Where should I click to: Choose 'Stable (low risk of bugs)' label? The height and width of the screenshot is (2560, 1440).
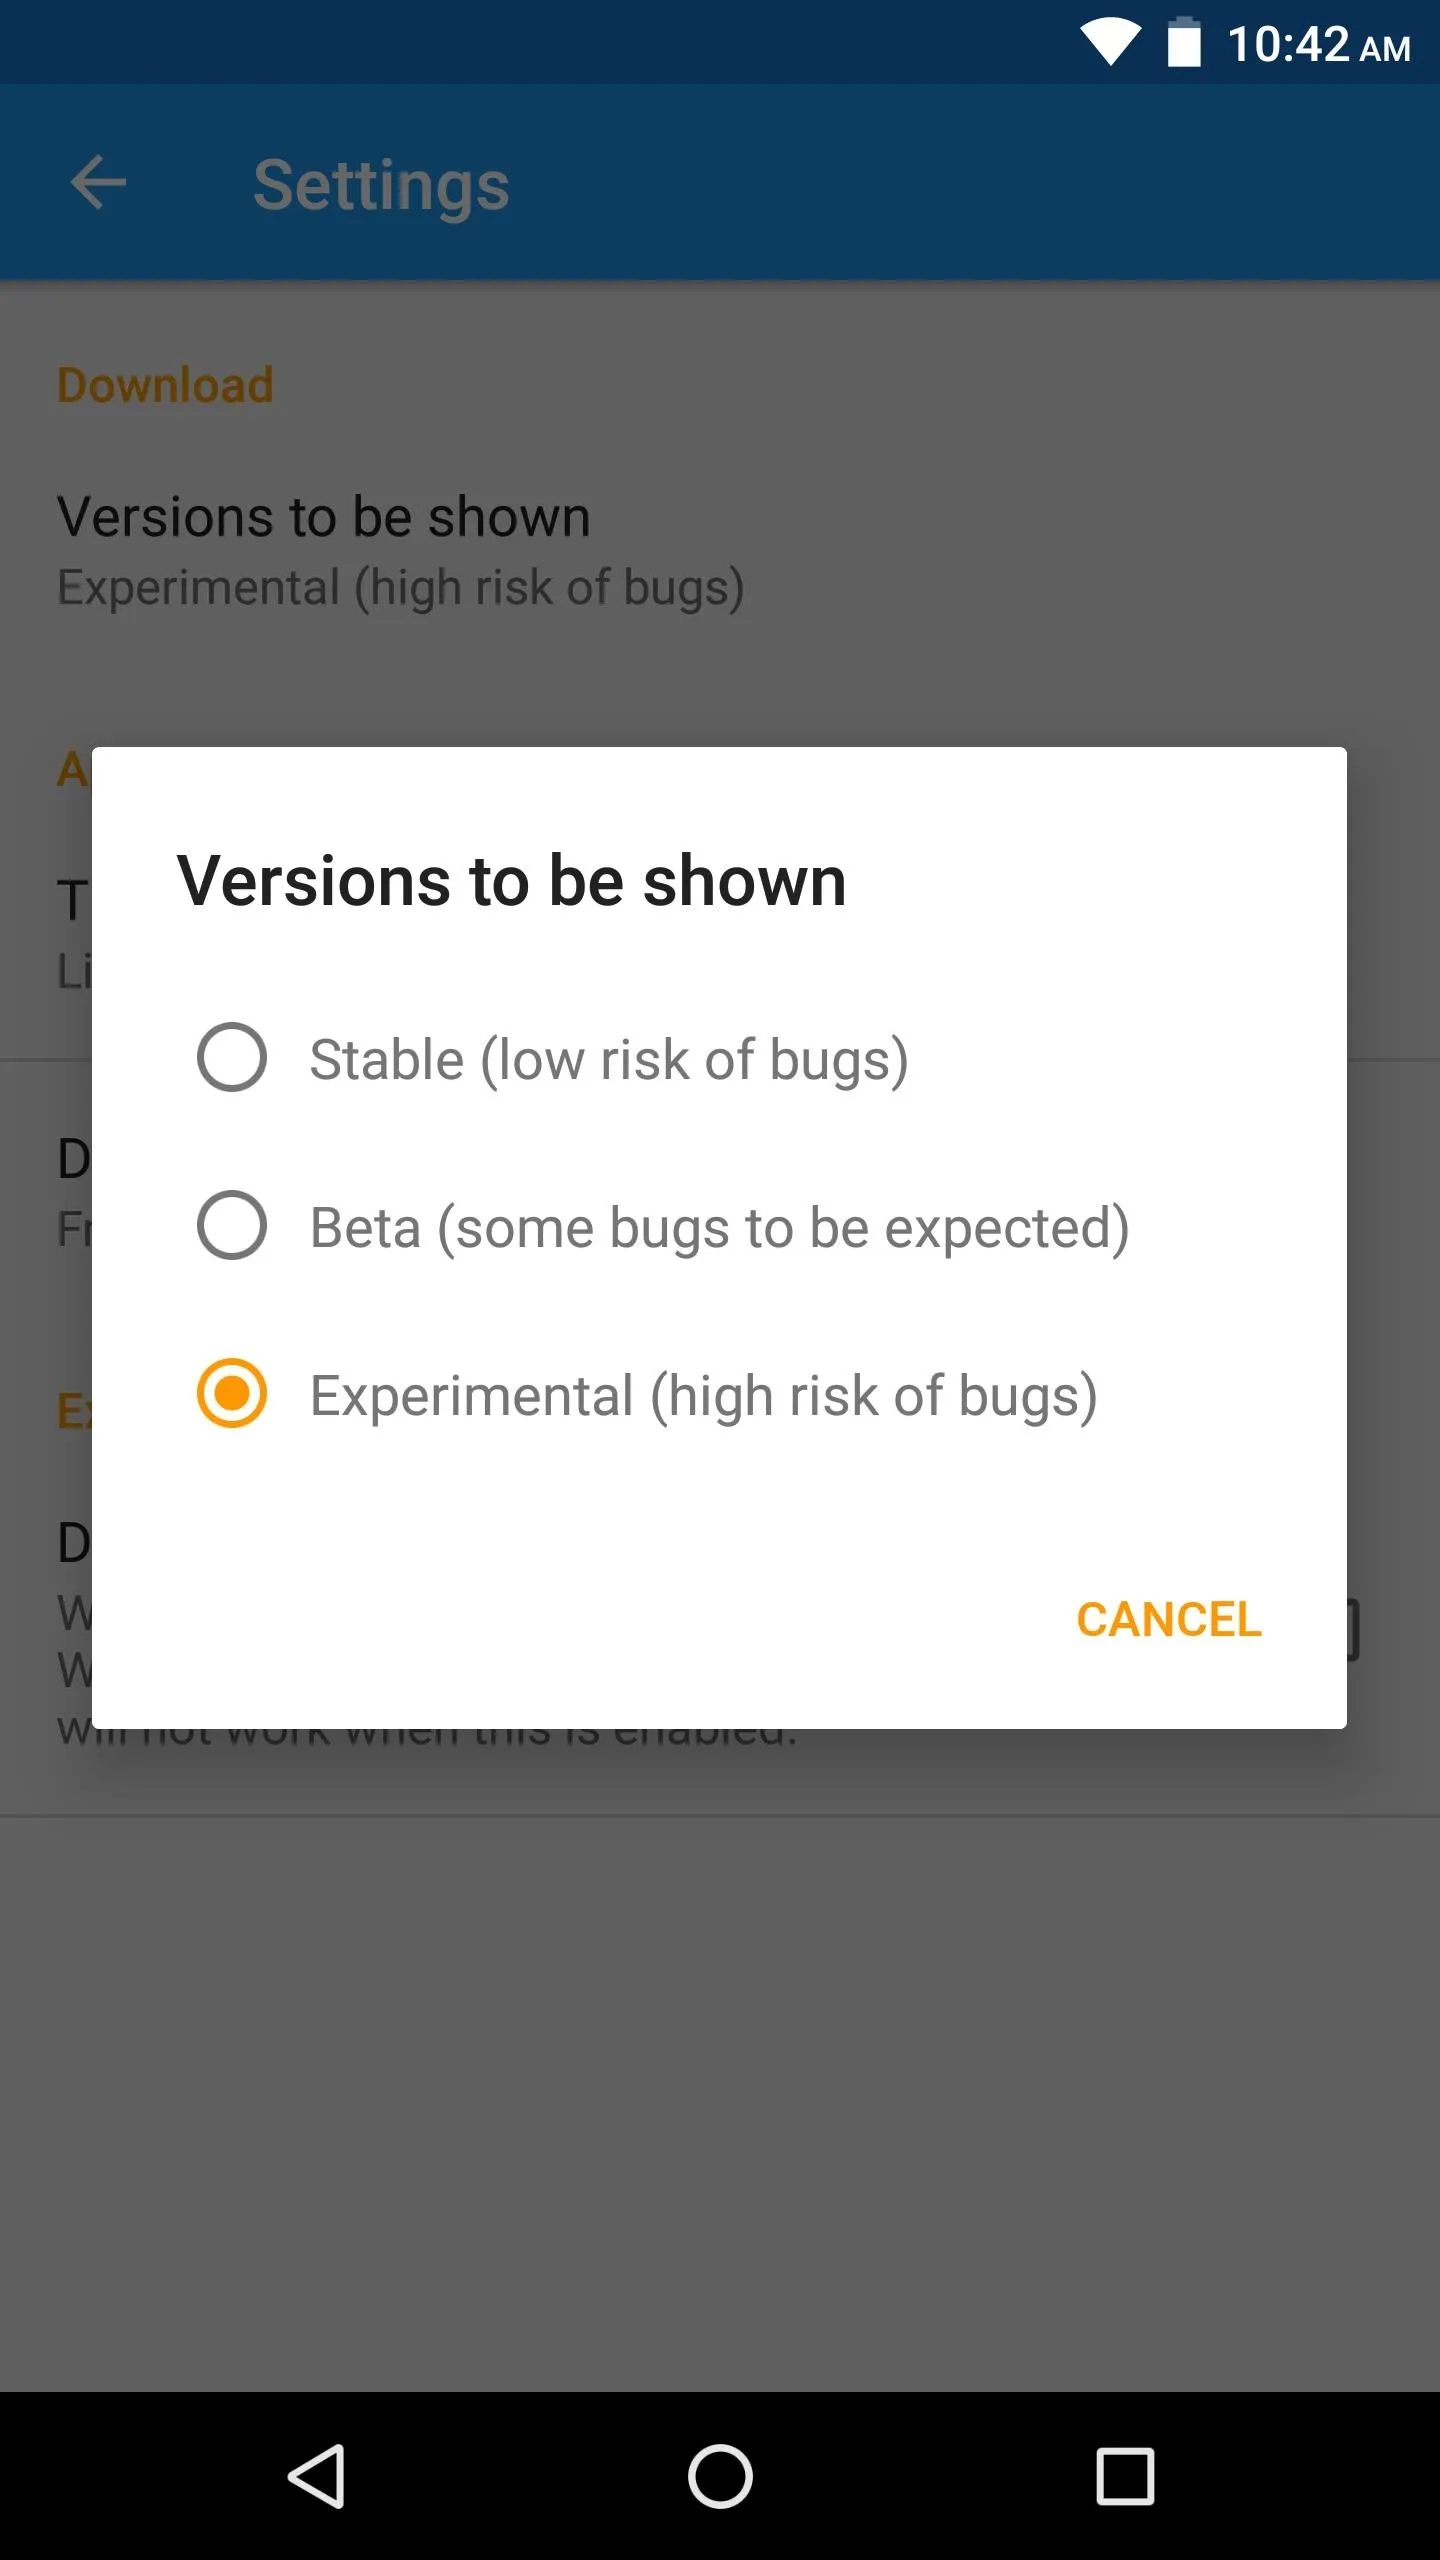pyautogui.click(x=609, y=1060)
